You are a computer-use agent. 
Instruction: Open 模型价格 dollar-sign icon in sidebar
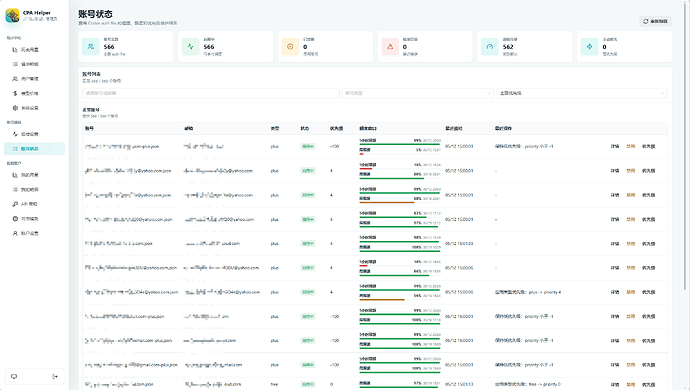click(15, 93)
